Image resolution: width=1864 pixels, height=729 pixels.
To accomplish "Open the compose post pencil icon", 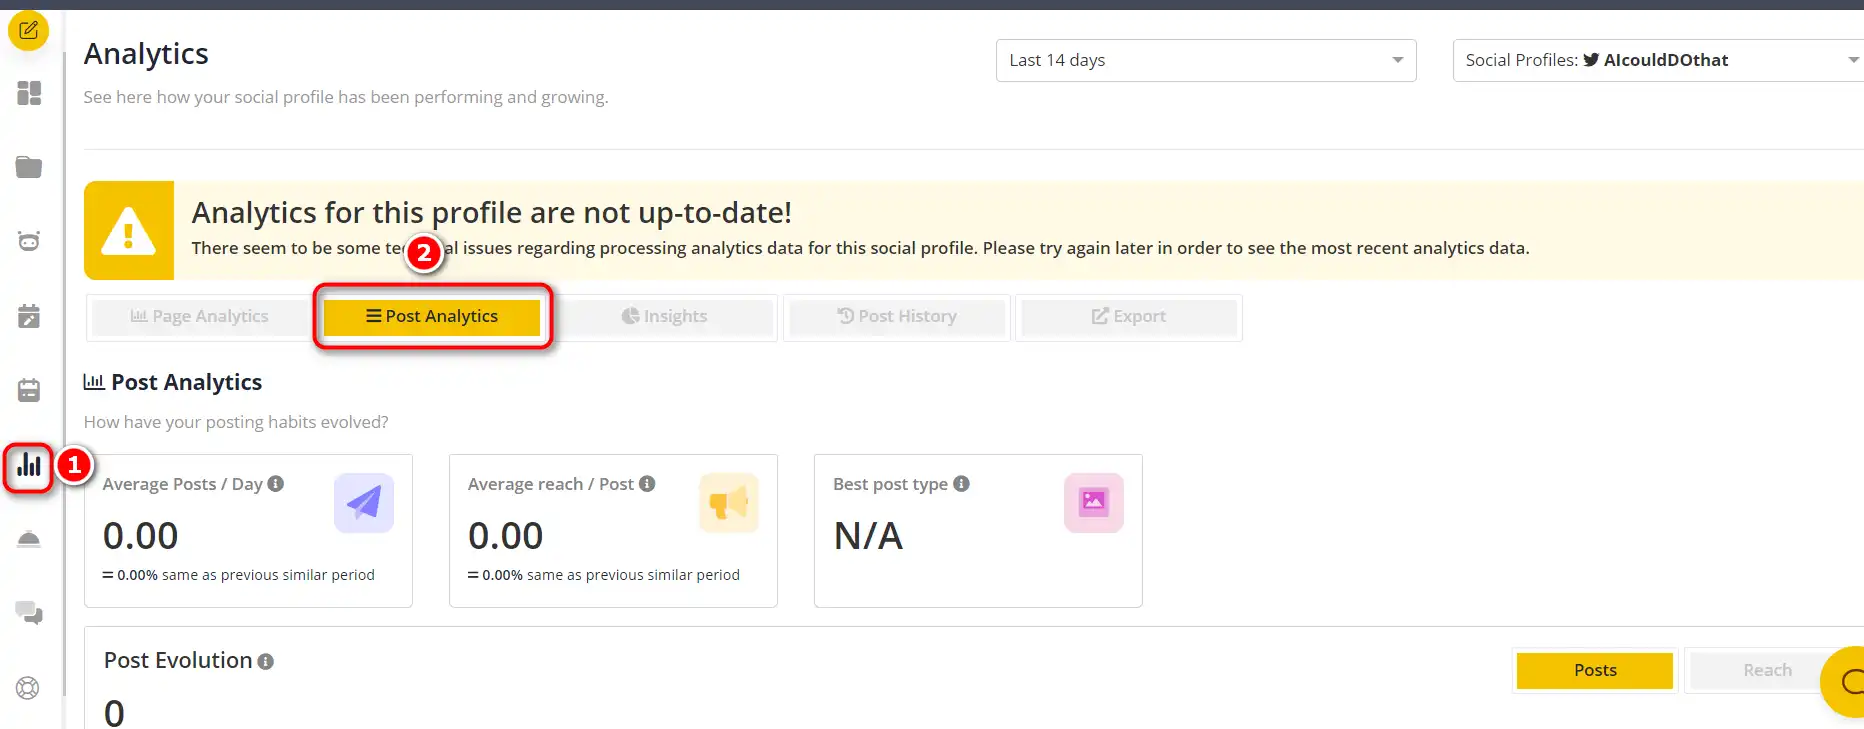I will click(28, 31).
